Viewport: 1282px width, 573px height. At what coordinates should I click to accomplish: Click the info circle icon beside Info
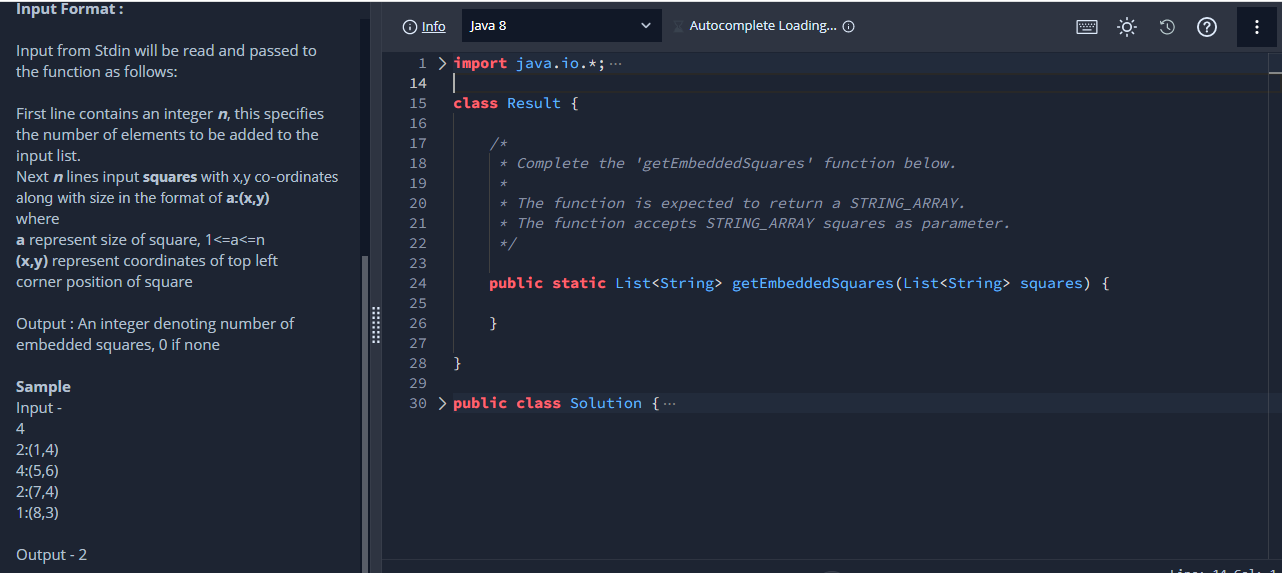click(x=409, y=27)
